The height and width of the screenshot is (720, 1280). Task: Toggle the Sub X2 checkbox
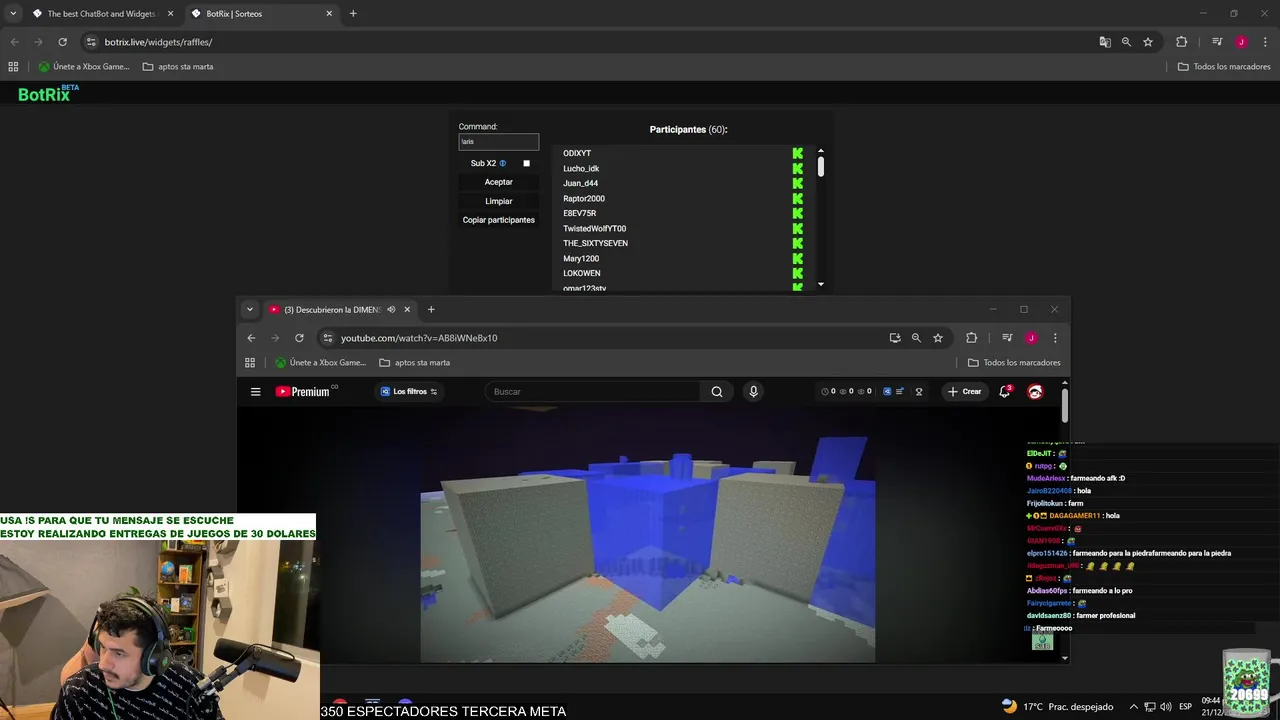[x=526, y=163]
